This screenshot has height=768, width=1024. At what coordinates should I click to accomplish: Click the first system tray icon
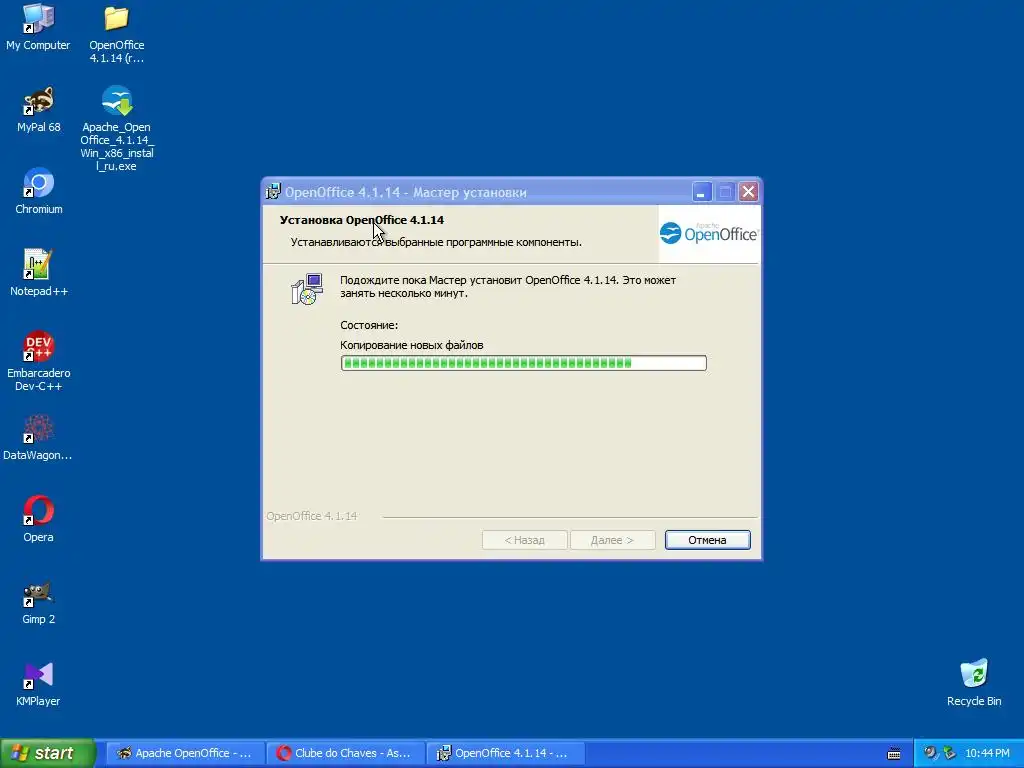click(929, 753)
